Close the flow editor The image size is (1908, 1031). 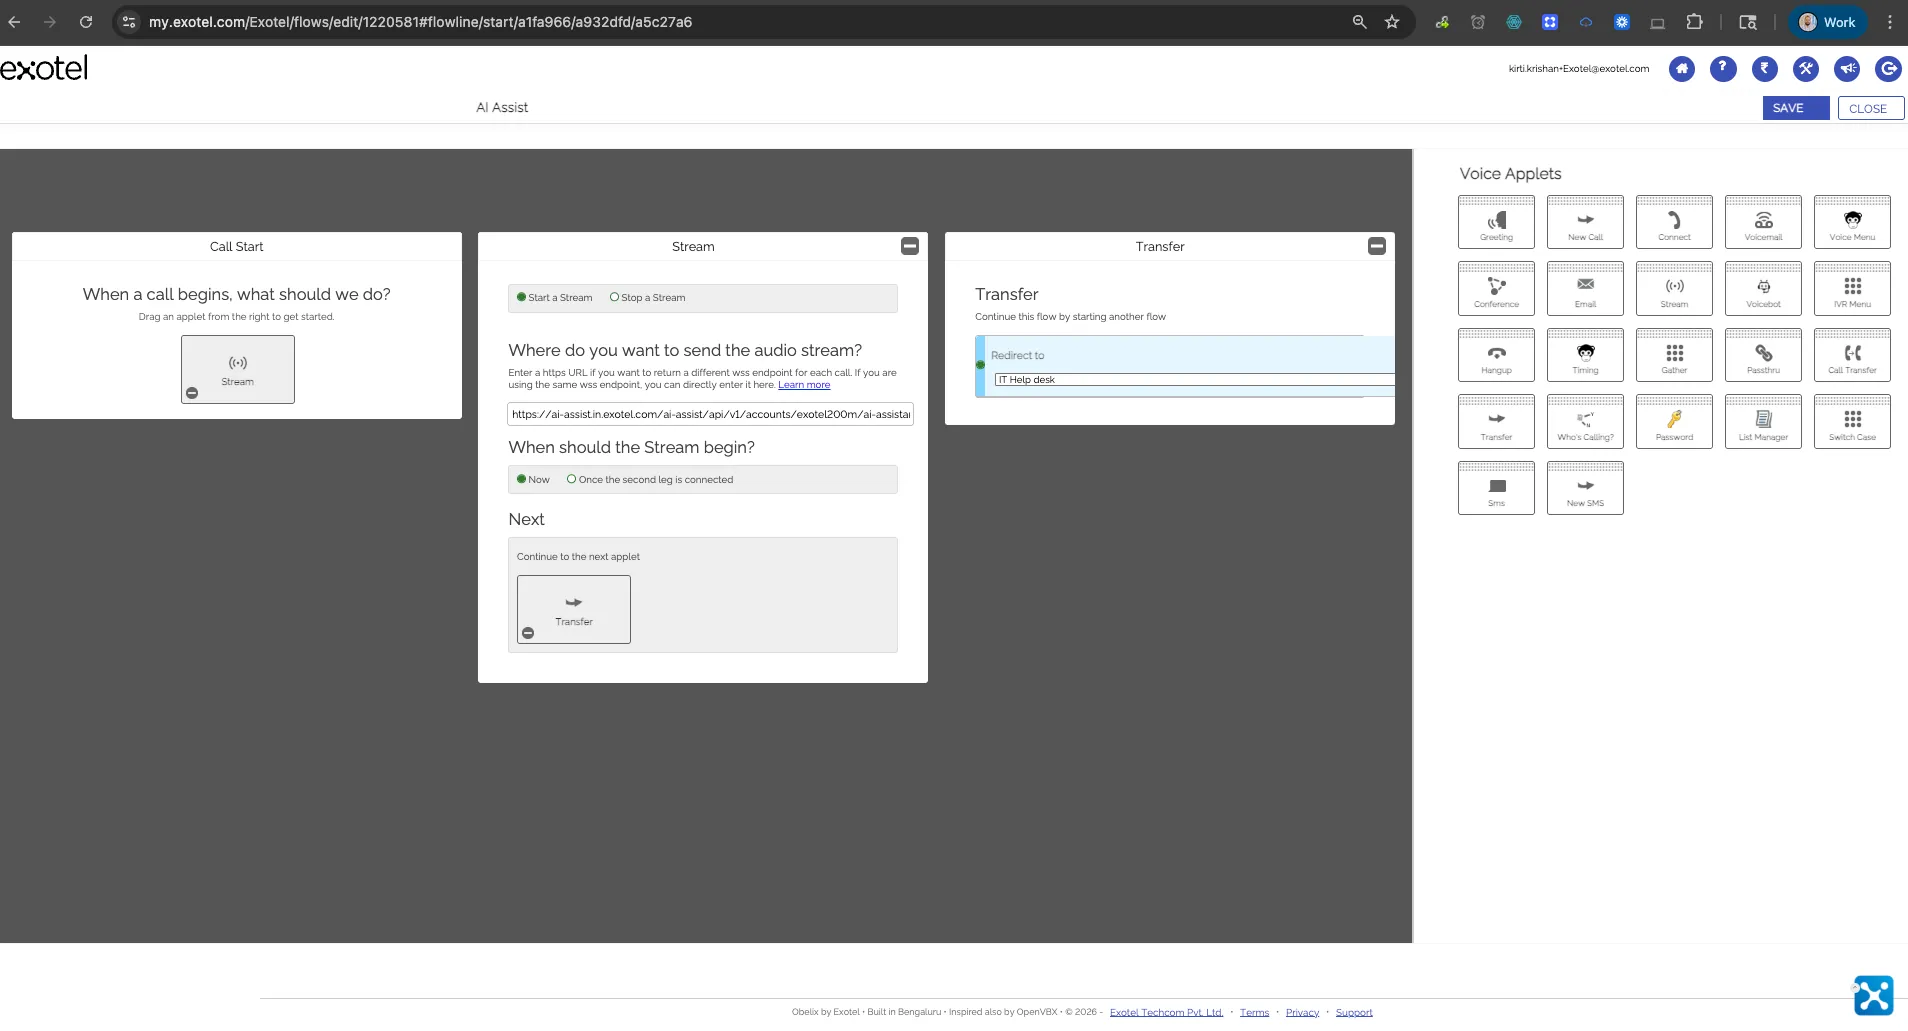(x=1870, y=108)
